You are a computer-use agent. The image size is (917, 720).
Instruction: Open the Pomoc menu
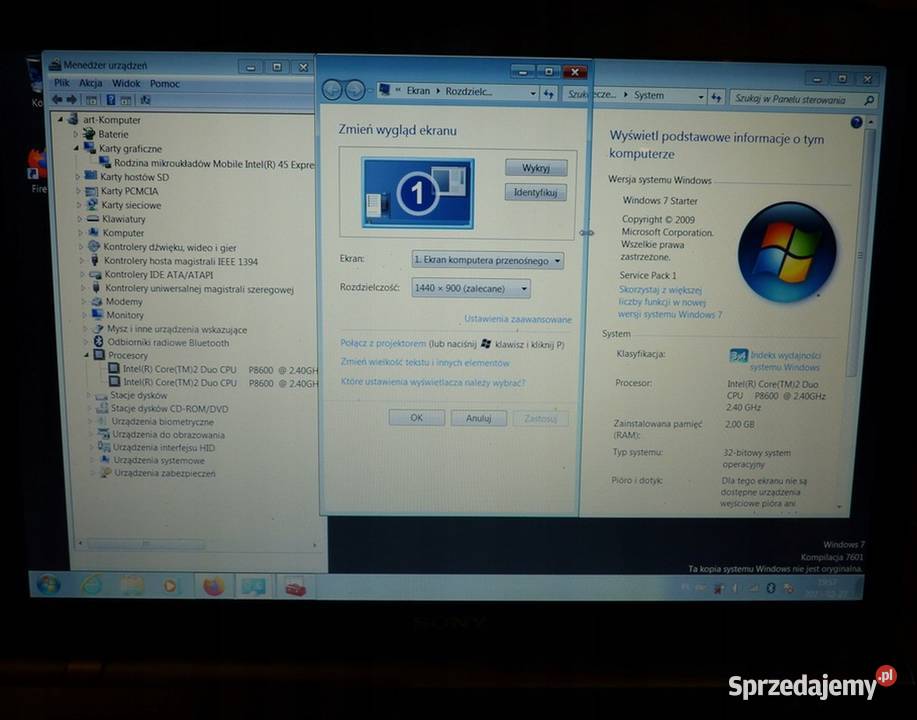164,84
